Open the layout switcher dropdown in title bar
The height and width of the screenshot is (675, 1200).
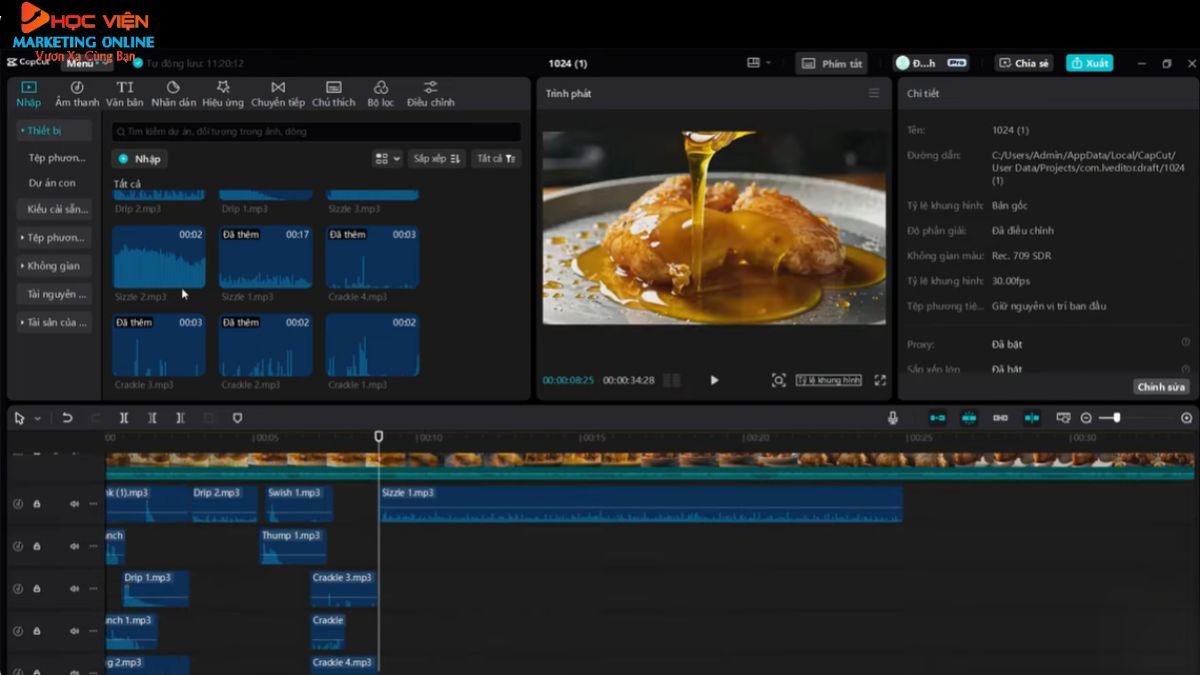coord(759,63)
